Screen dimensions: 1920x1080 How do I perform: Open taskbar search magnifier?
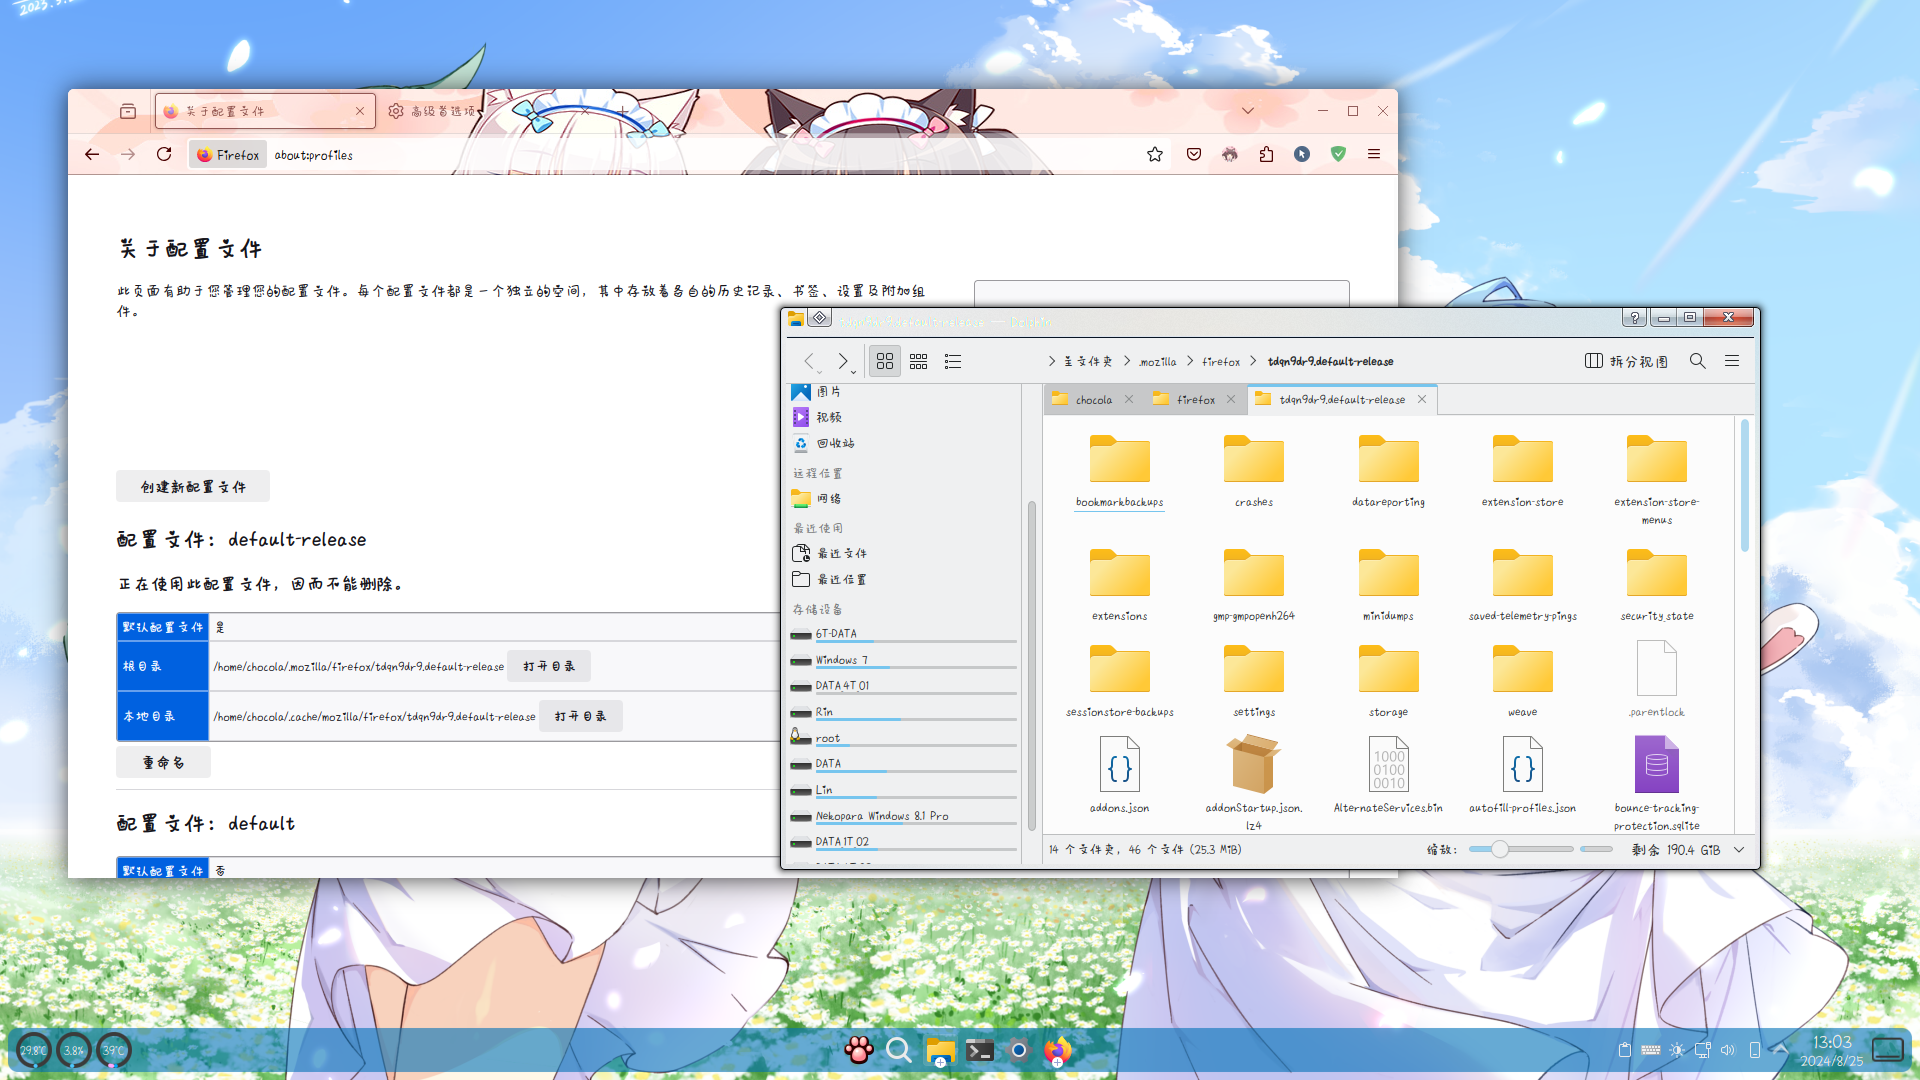click(899, 1050)
